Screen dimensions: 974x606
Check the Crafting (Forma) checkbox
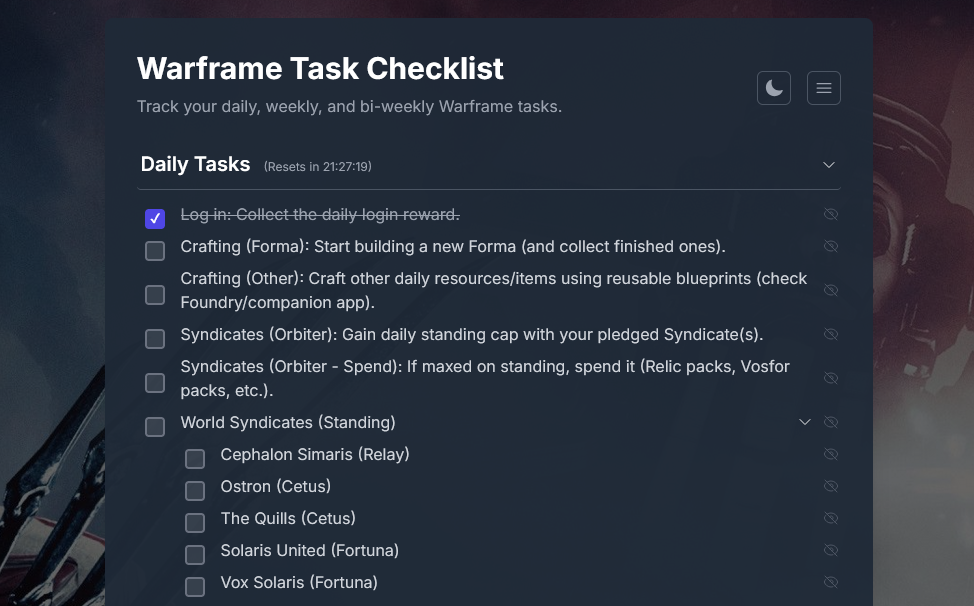tap(155, 250)
